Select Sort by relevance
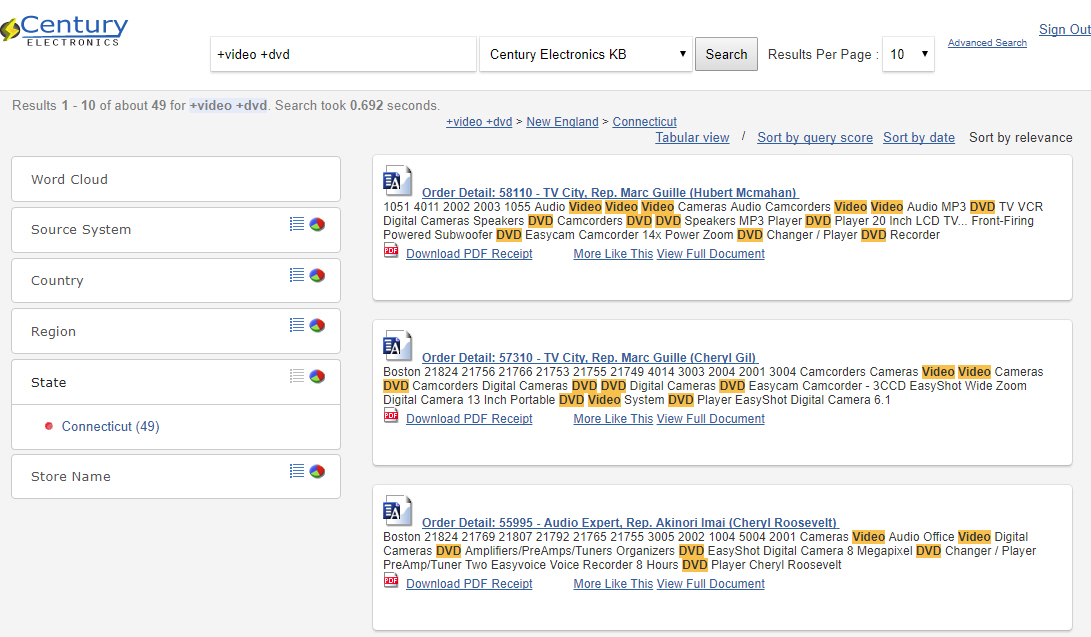 [1020, 138]
